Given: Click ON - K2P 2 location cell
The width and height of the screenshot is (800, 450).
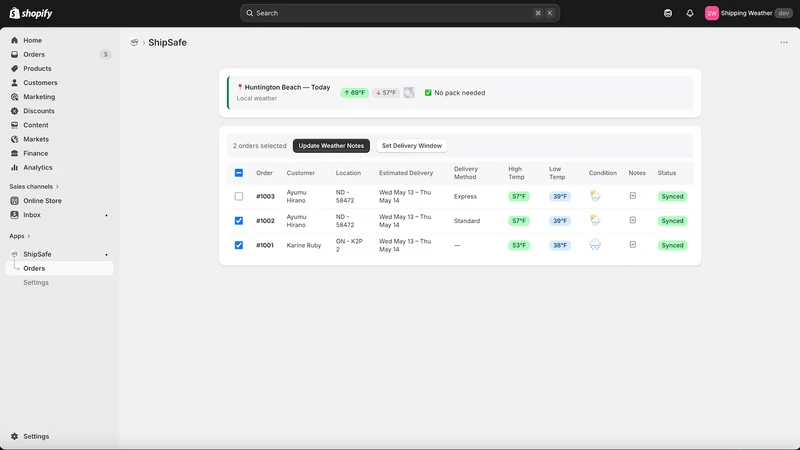Looking at the screenshot, I should [349, 245].
